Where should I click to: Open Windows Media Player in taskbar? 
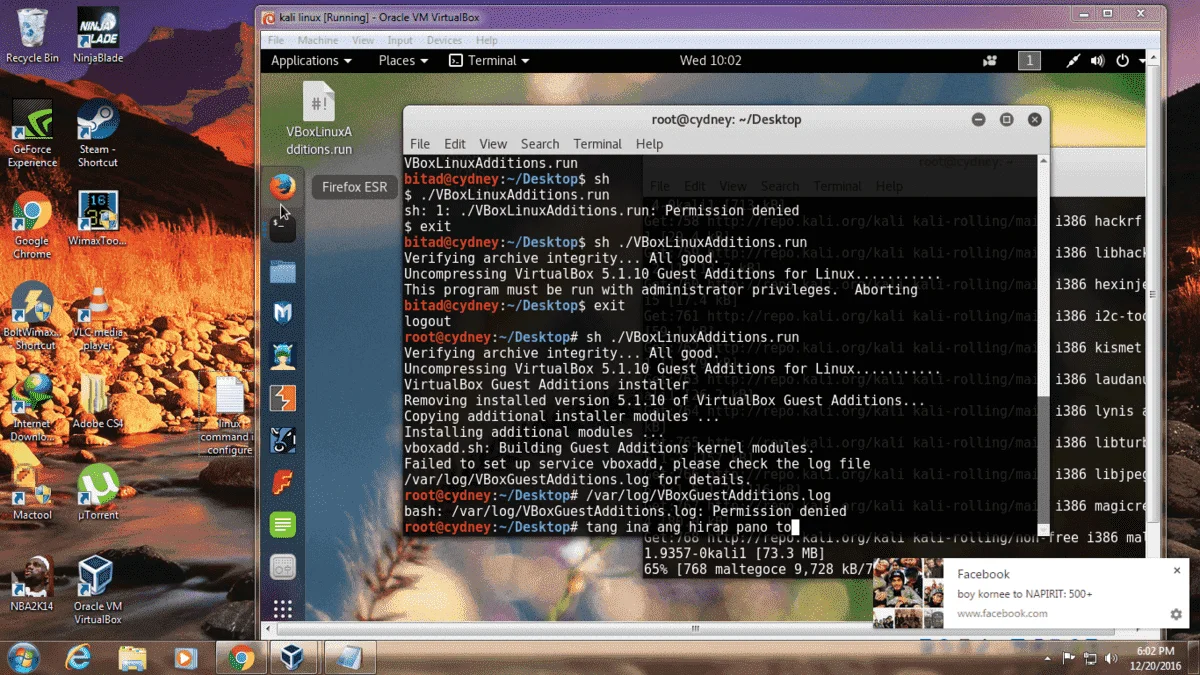point(185,657)
